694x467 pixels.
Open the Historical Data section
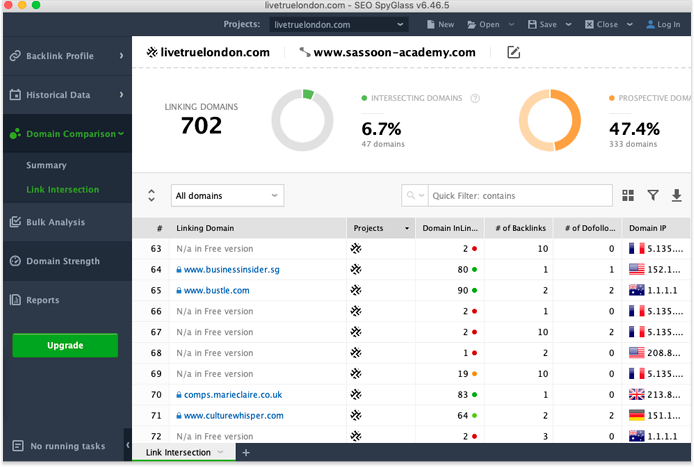click(67, 95)
